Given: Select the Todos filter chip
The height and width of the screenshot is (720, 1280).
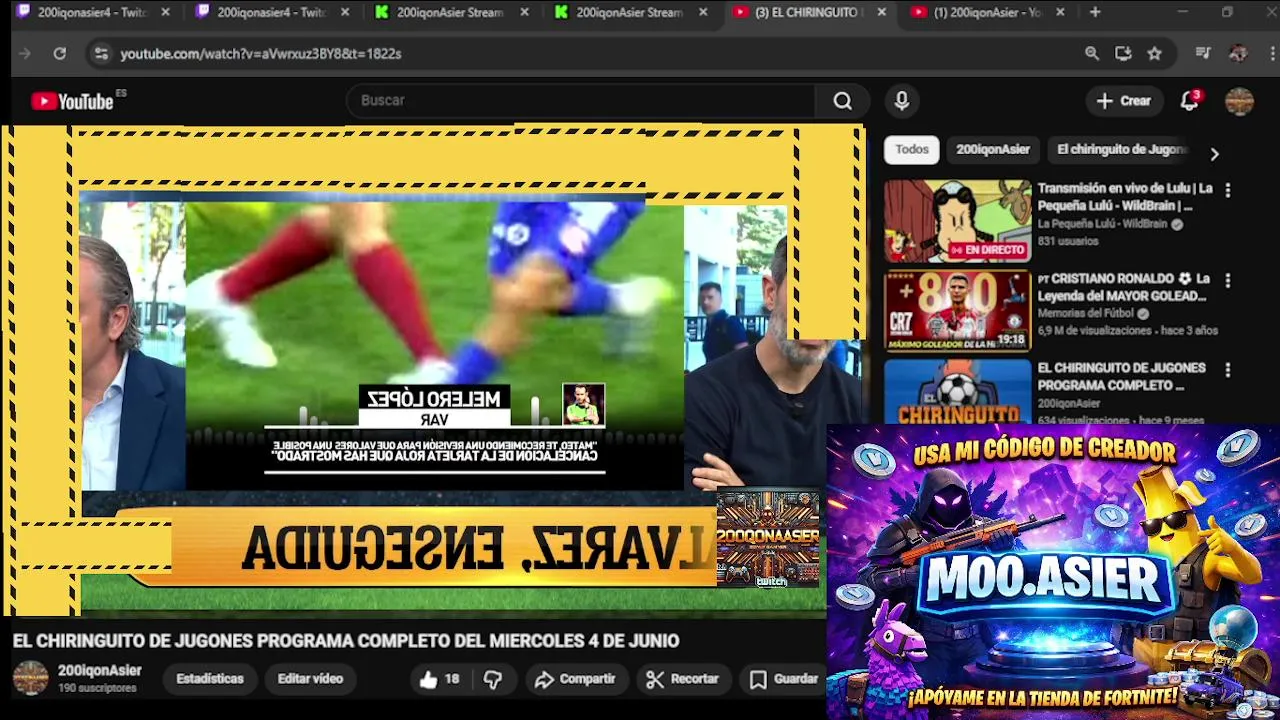Looking at the screenshot, I should 912,150.
